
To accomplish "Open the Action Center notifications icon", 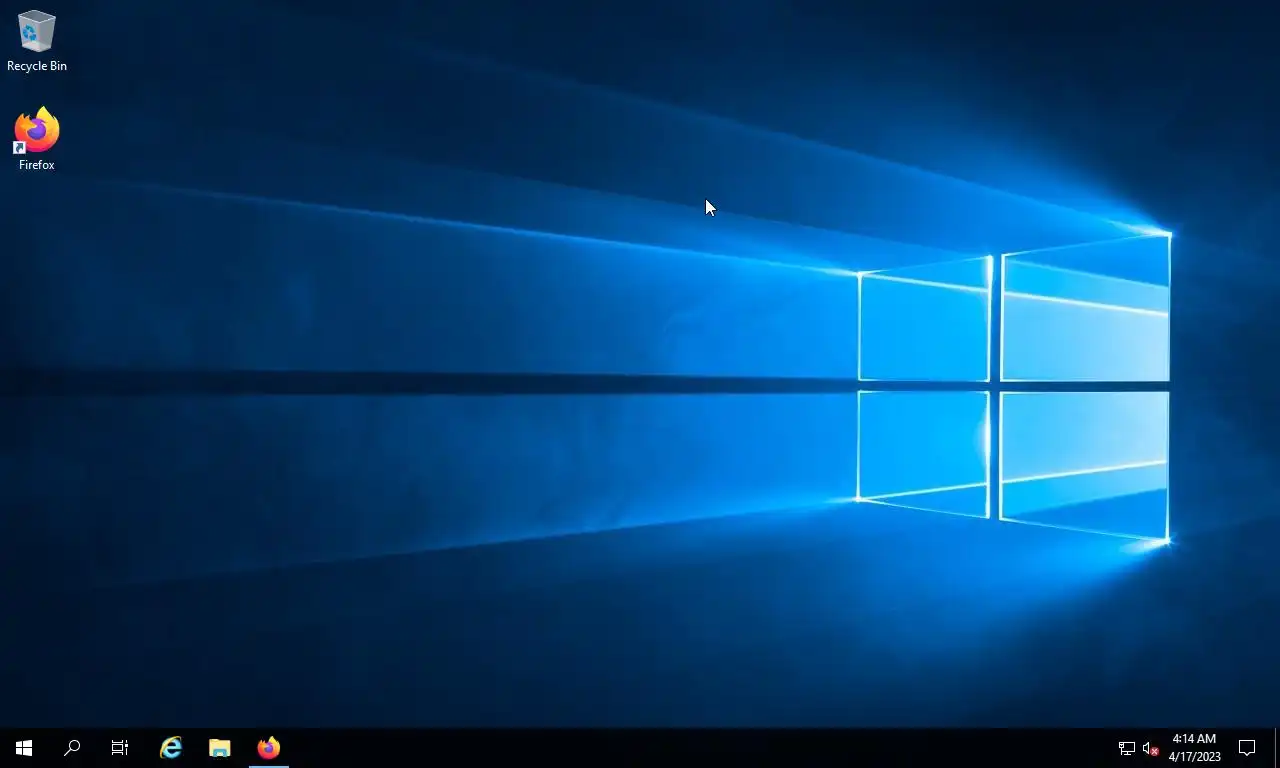I will (x=1247, y=748).
